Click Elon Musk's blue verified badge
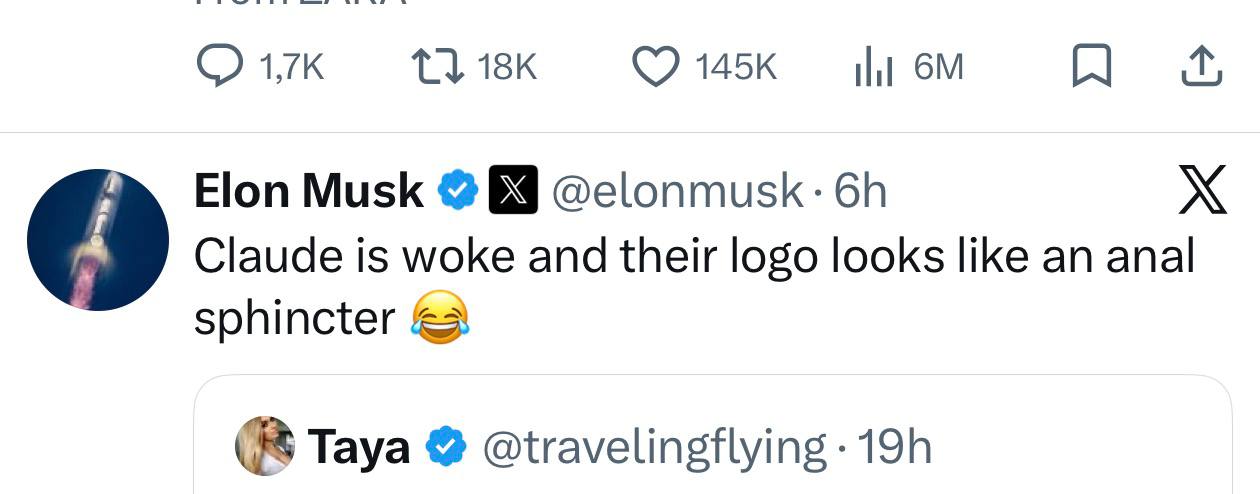This screenshot has width=1260, height=494. click(457, 190)
